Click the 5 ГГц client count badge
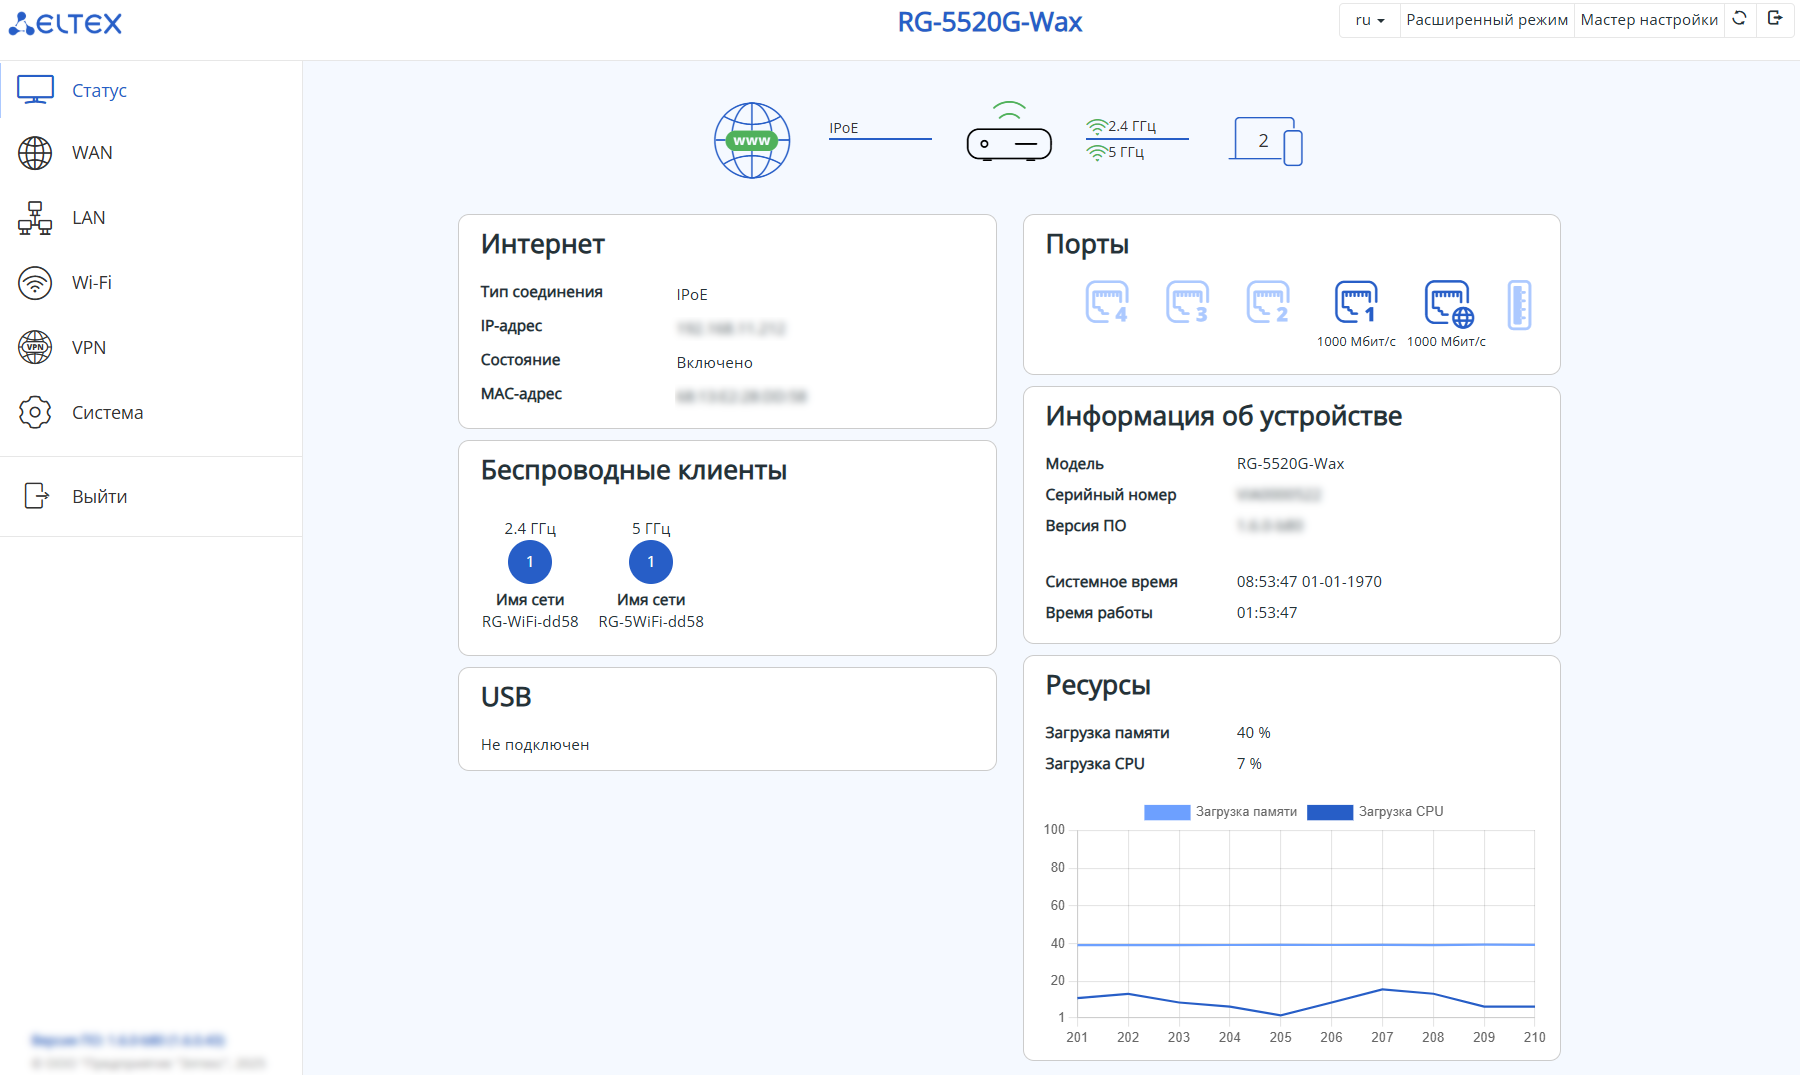 651,562
